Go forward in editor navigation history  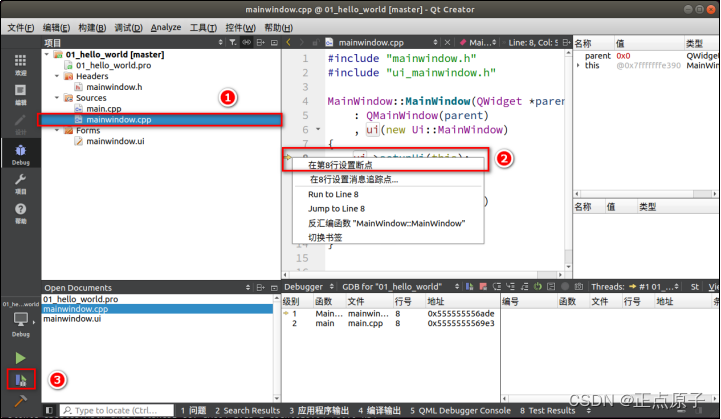pyautogui.click(x=302, y=42)
